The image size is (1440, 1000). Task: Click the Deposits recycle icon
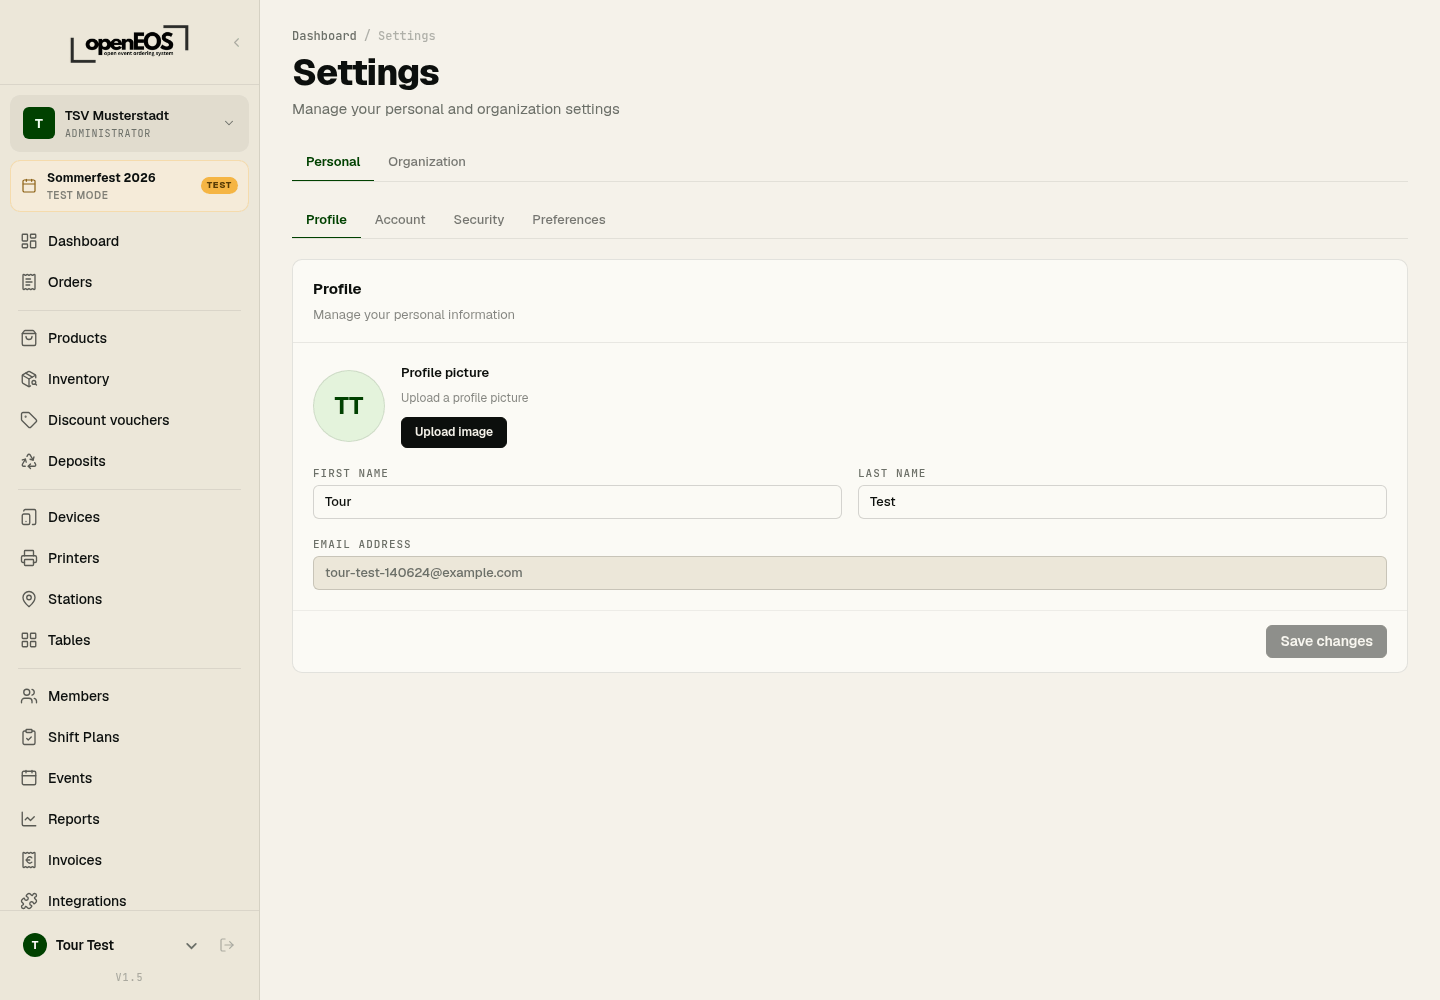[x=29, y=461]
